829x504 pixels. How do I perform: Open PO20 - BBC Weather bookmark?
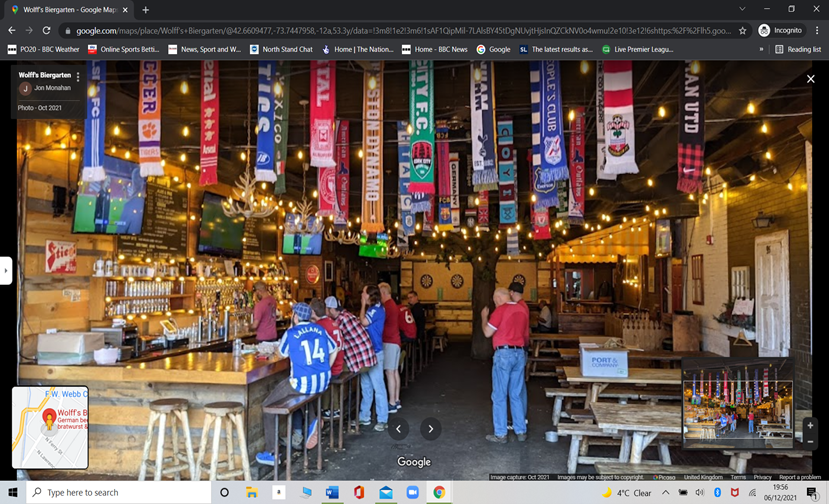[x=43, y=49]
